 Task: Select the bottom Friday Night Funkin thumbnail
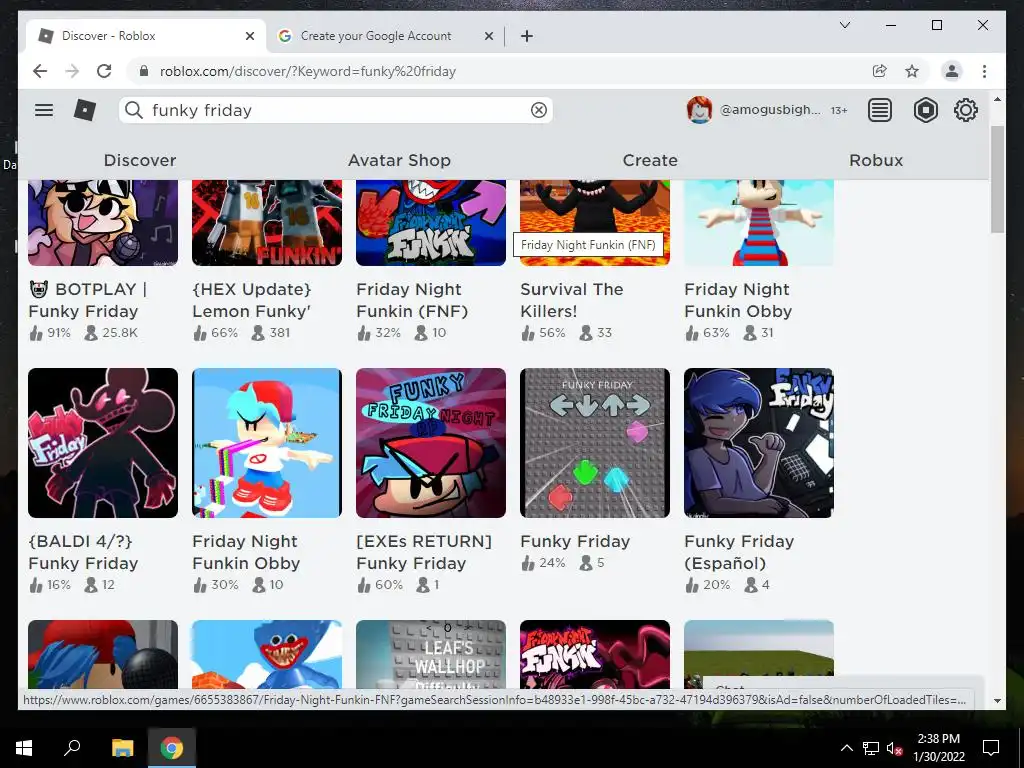point(594,654)
